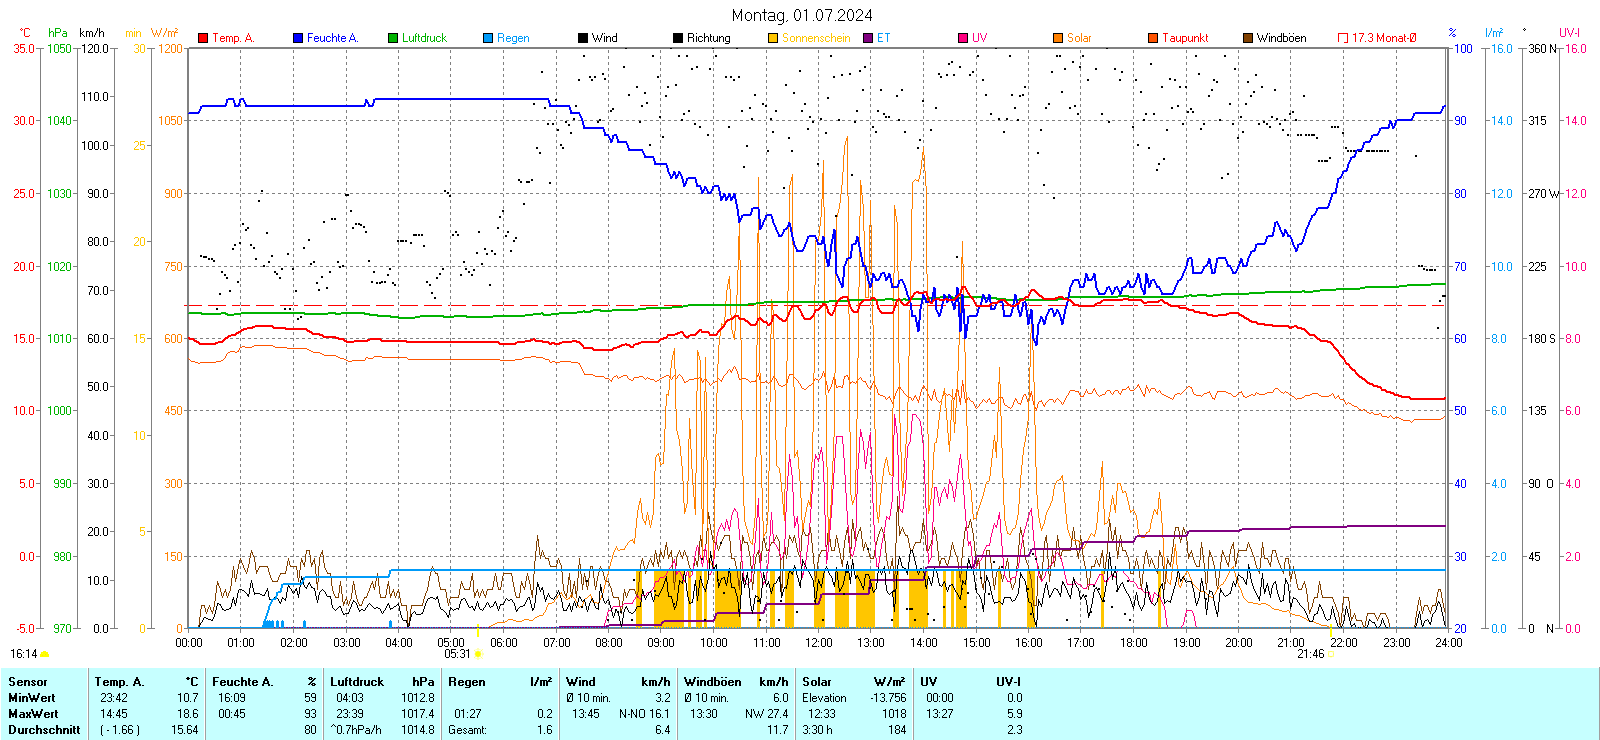Select the Luftdruck header in the data table
The height and width of the screenshot is (740, 1600).
357,682
